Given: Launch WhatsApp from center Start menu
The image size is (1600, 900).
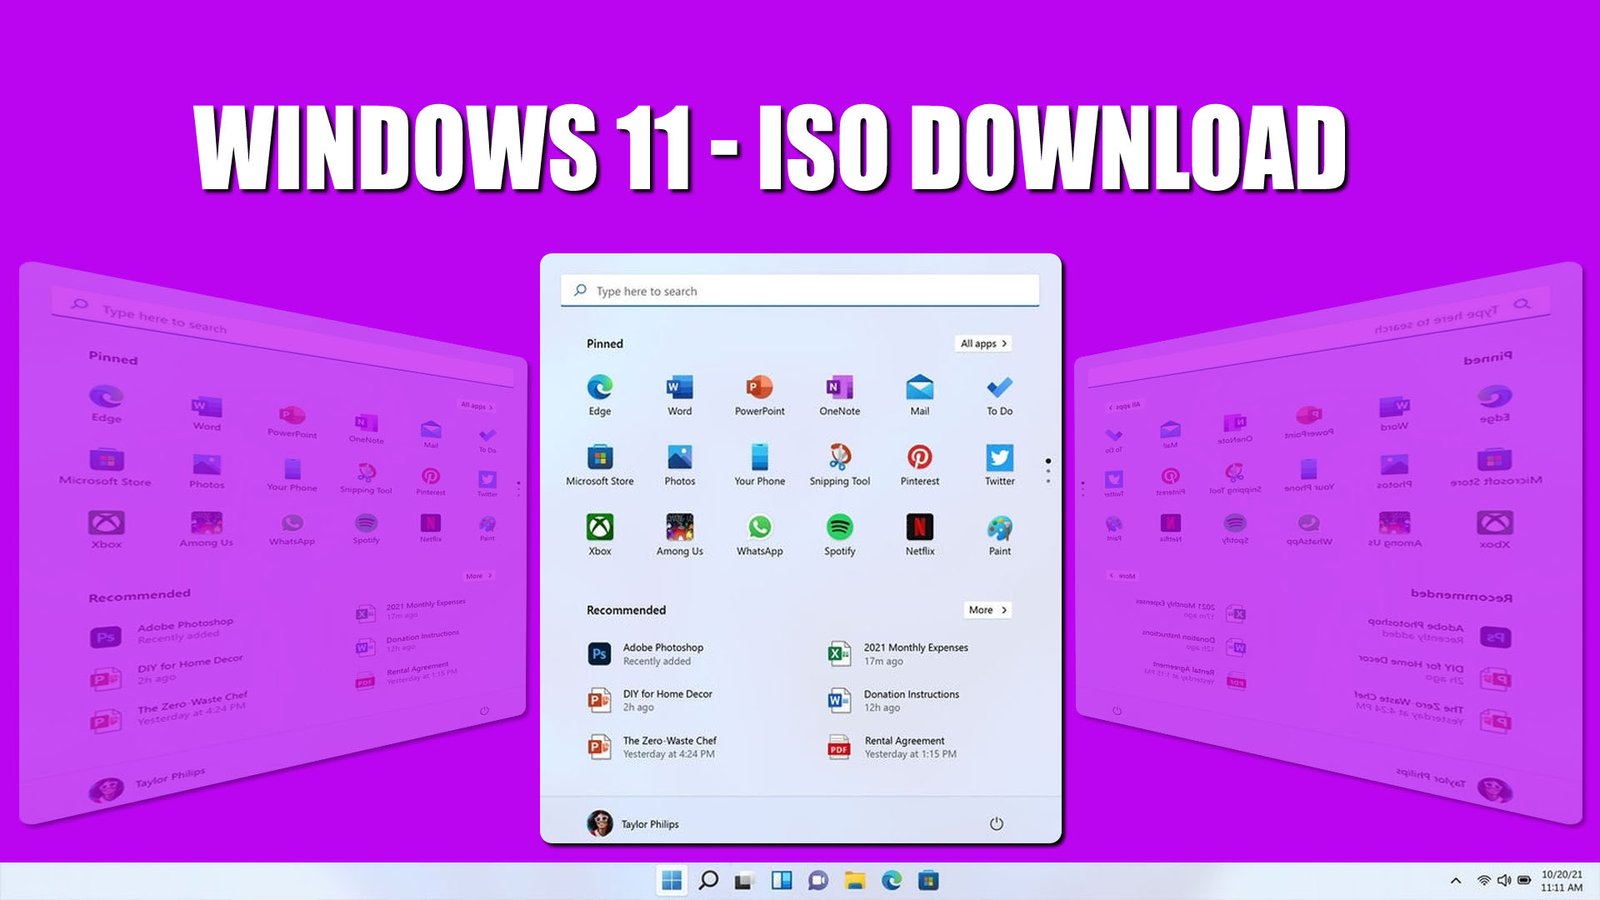Looking at the screenshot, I should click(x=760, y=534).
